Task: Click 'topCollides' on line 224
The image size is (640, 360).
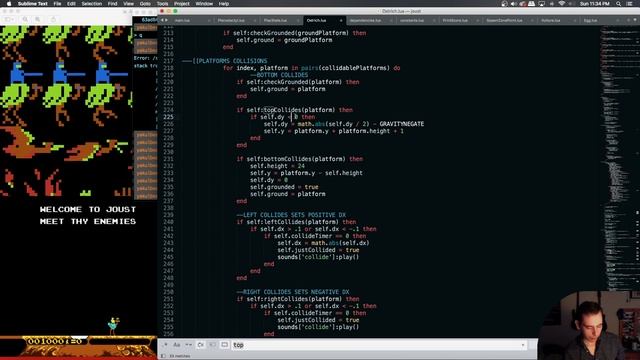Action: (x=282, y=110)
